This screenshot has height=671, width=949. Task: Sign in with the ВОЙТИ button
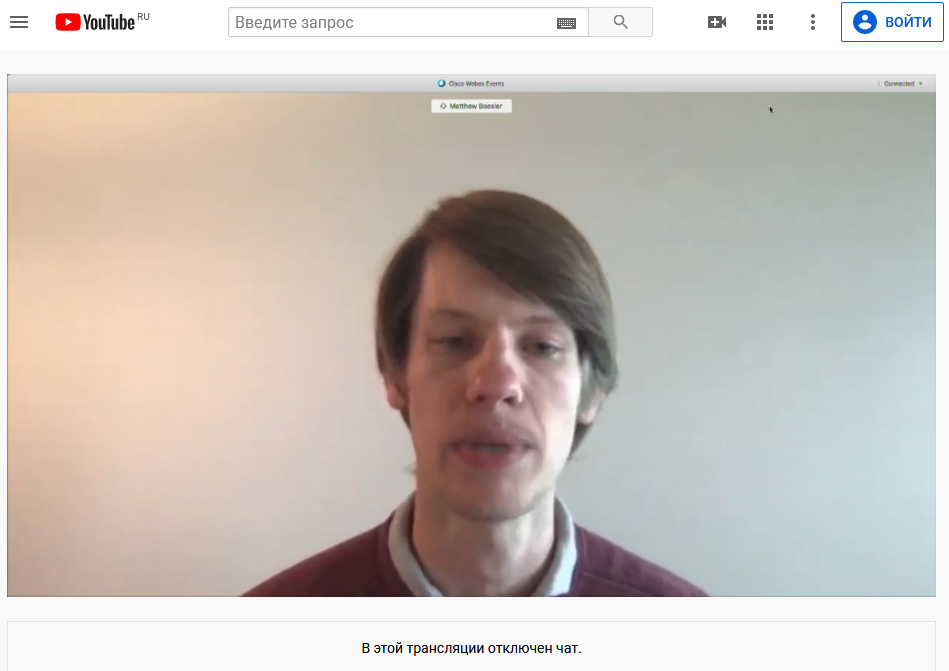892,22
